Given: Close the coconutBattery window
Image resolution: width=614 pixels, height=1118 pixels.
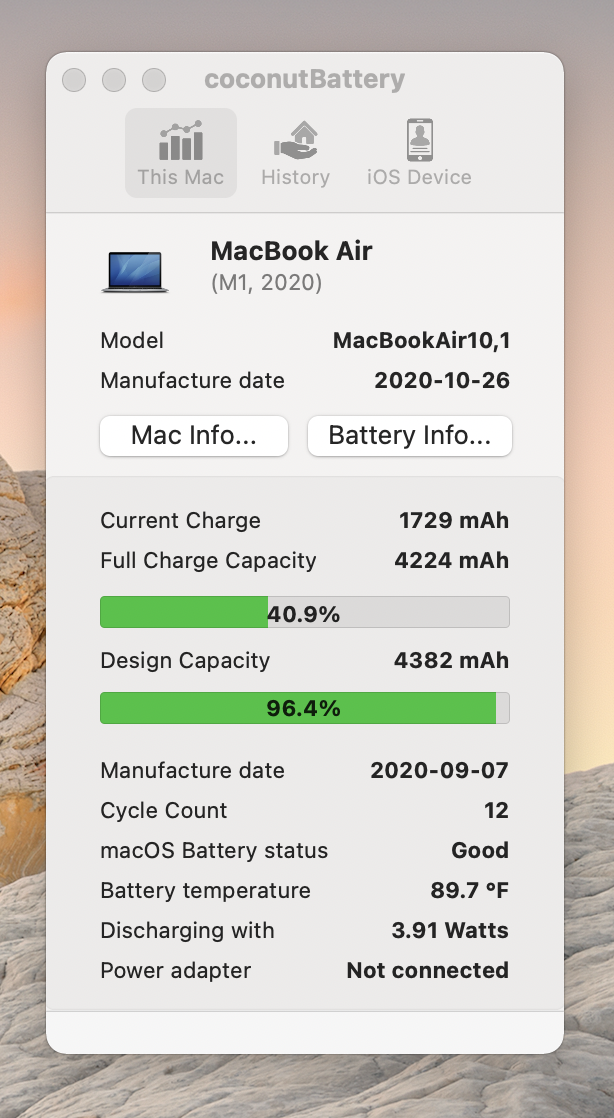Looking at the screenshot, I should click(x=74, y=80).
